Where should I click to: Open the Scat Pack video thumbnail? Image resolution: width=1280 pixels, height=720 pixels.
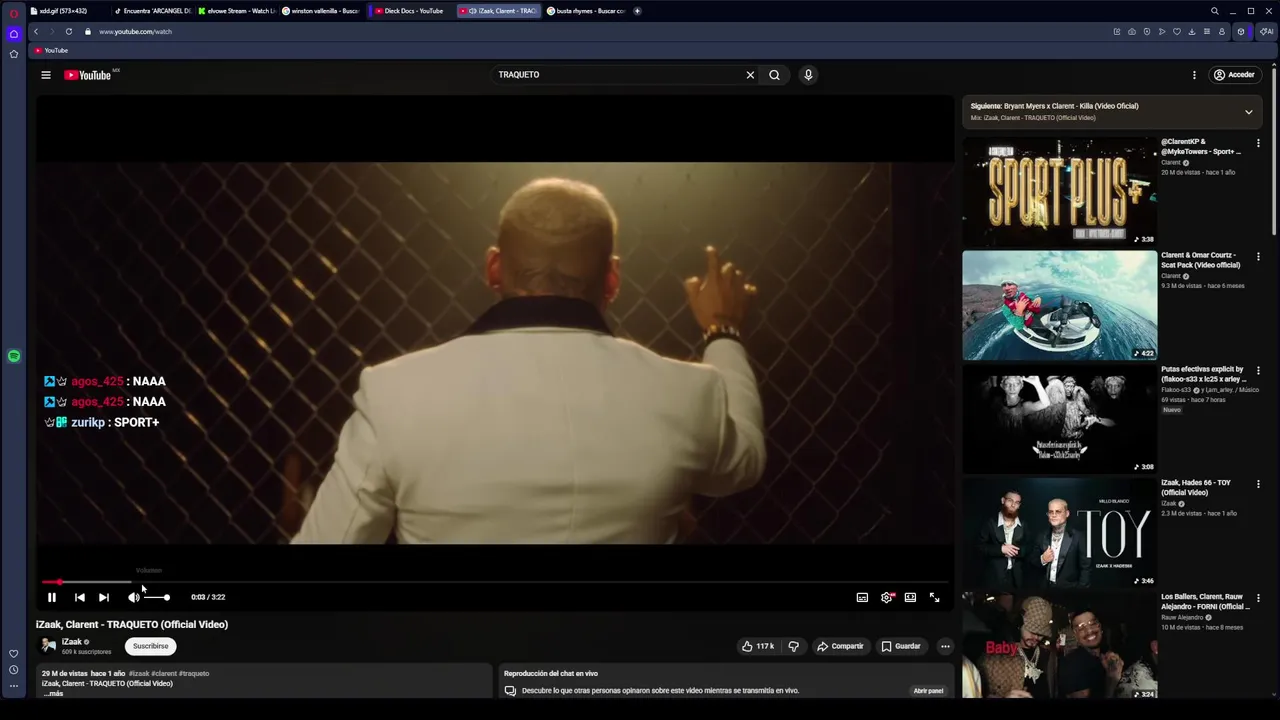coord(1059,305)
